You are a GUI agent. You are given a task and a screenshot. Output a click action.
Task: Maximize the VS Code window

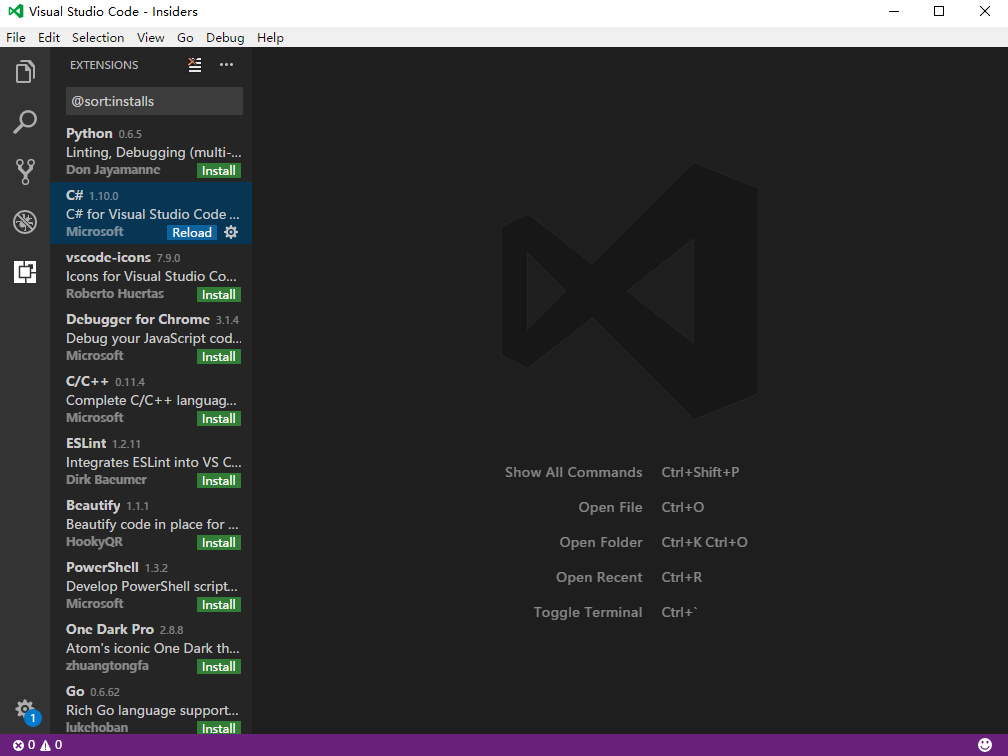point(939,12)
